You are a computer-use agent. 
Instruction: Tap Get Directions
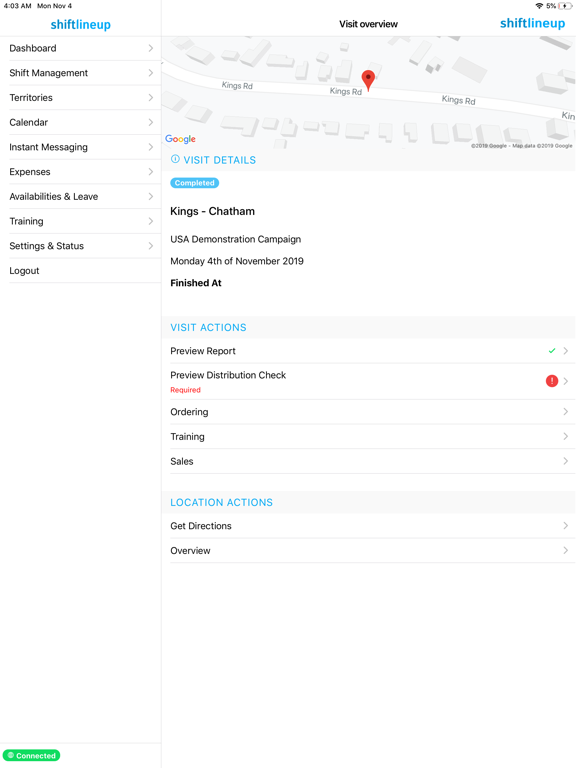click(x=368, y=526)
